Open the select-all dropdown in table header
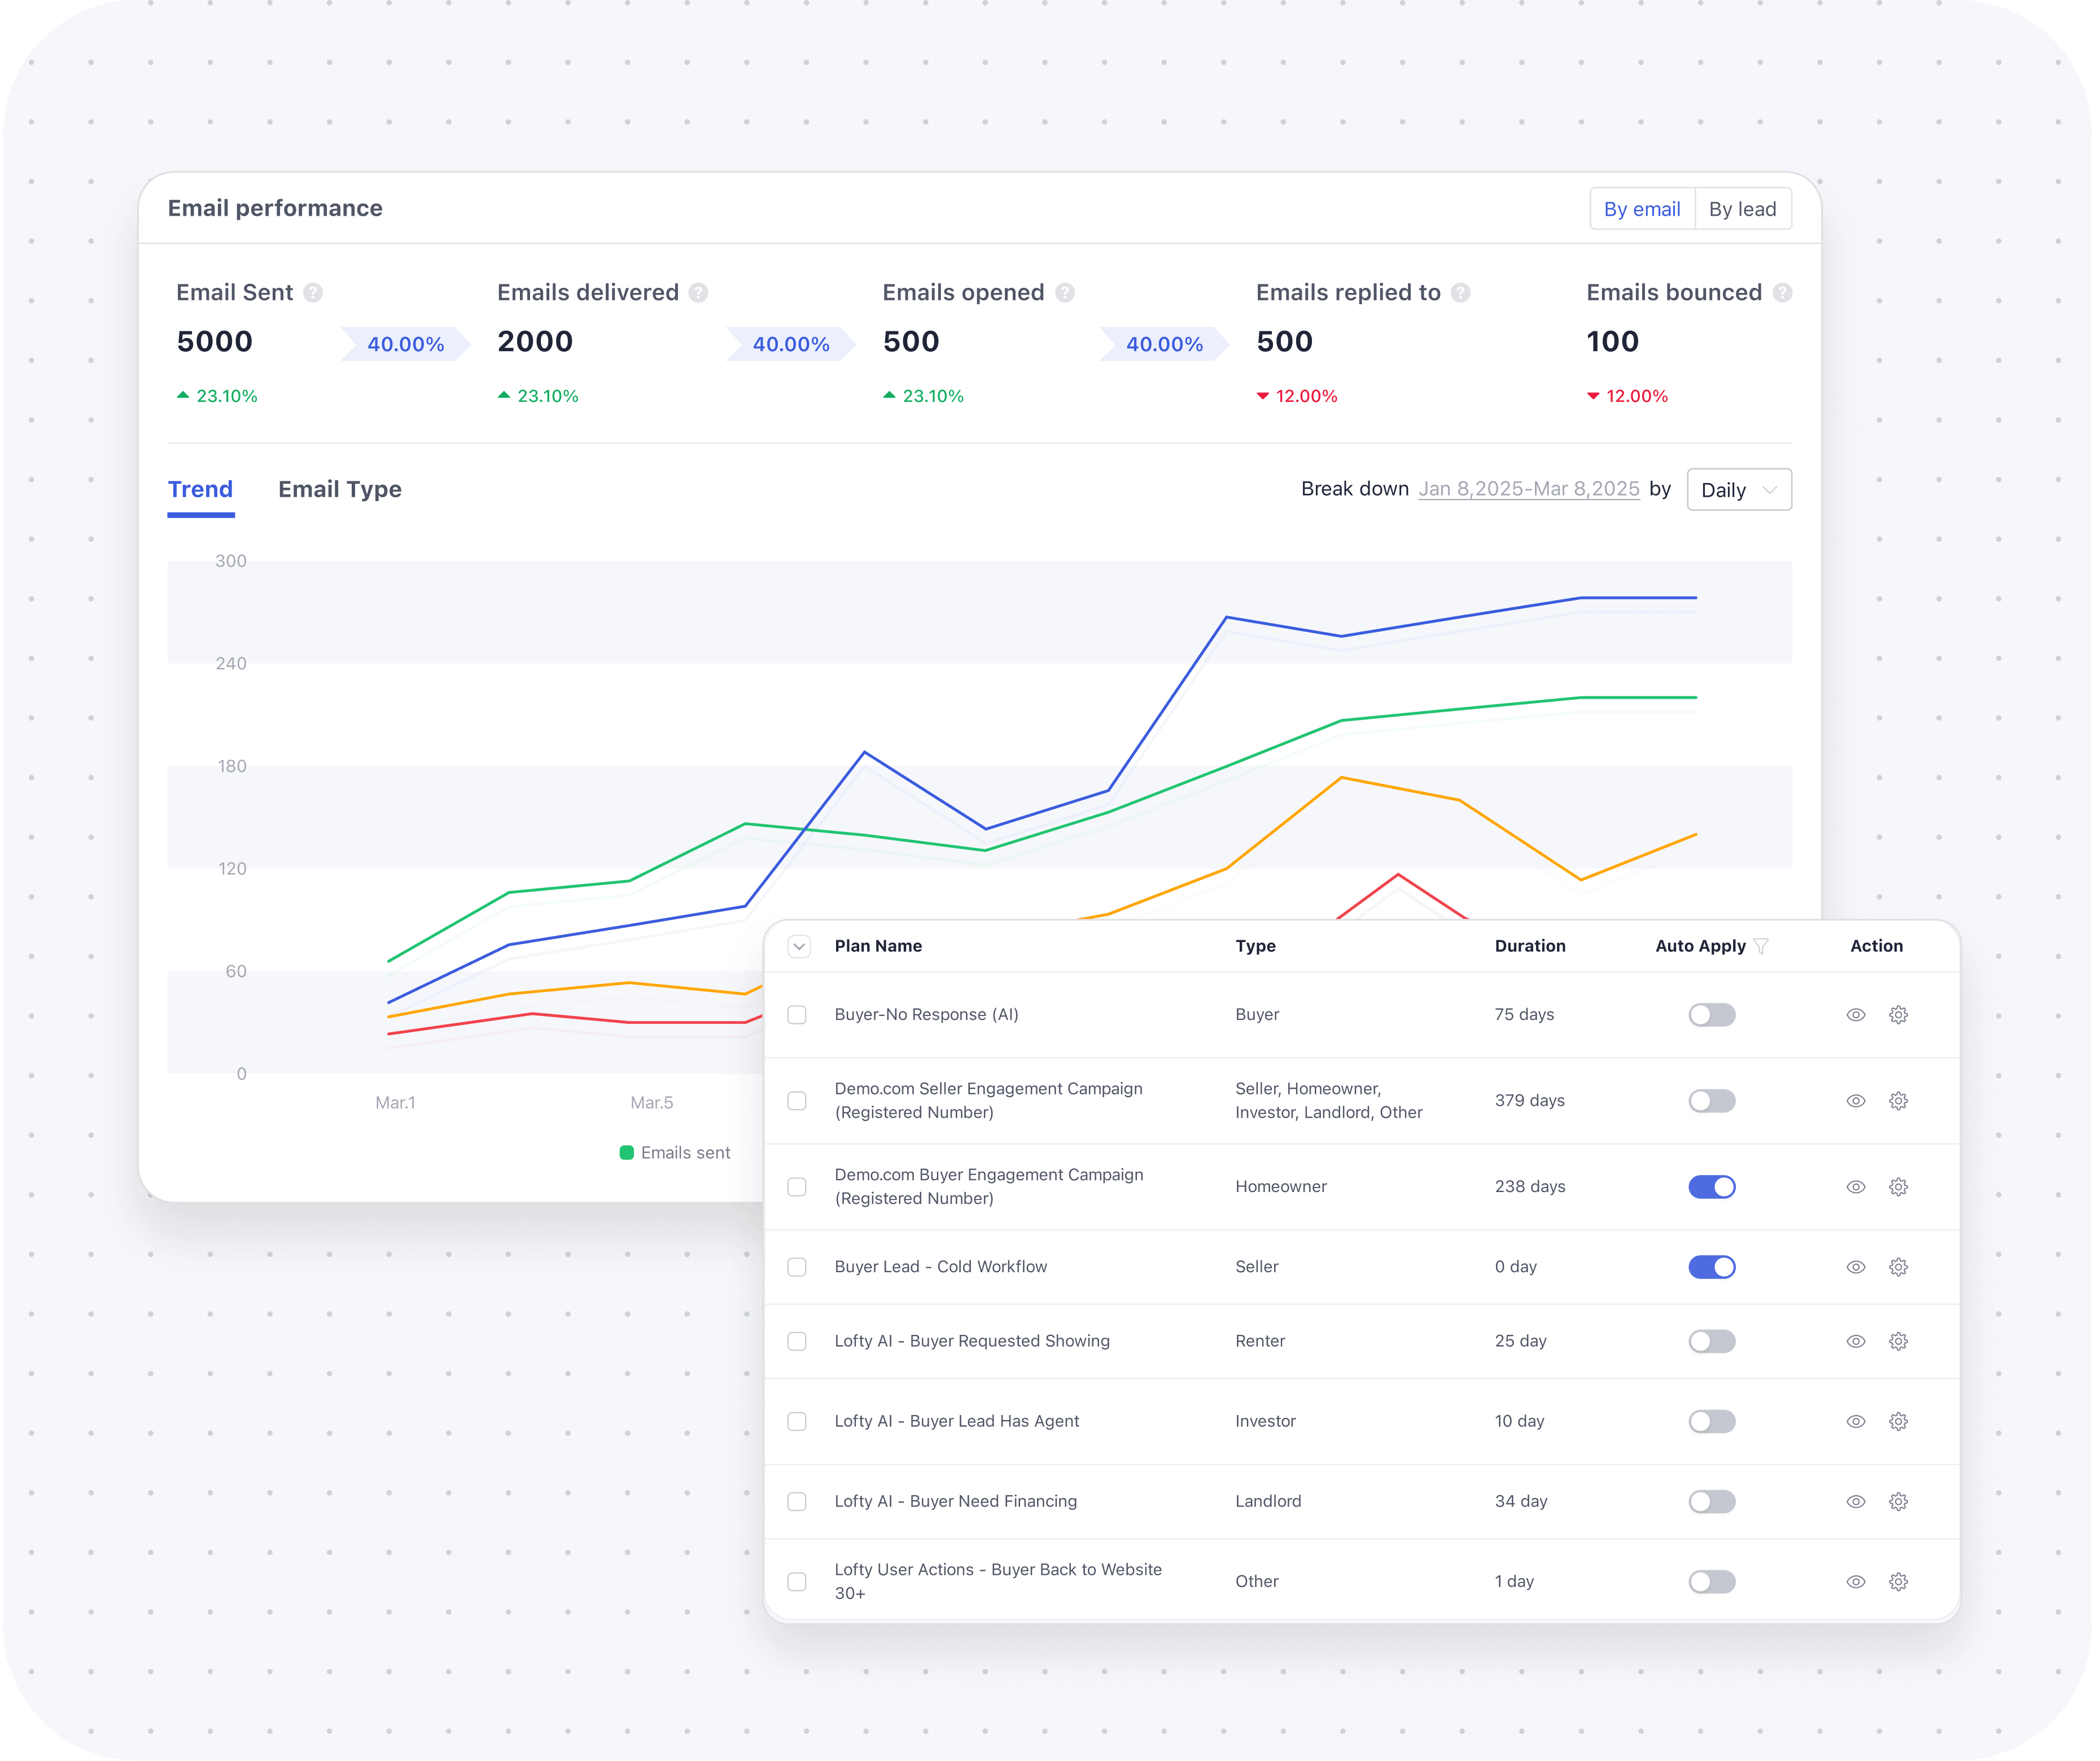This screenshot has width=2100, height=1761. (799, 946)
